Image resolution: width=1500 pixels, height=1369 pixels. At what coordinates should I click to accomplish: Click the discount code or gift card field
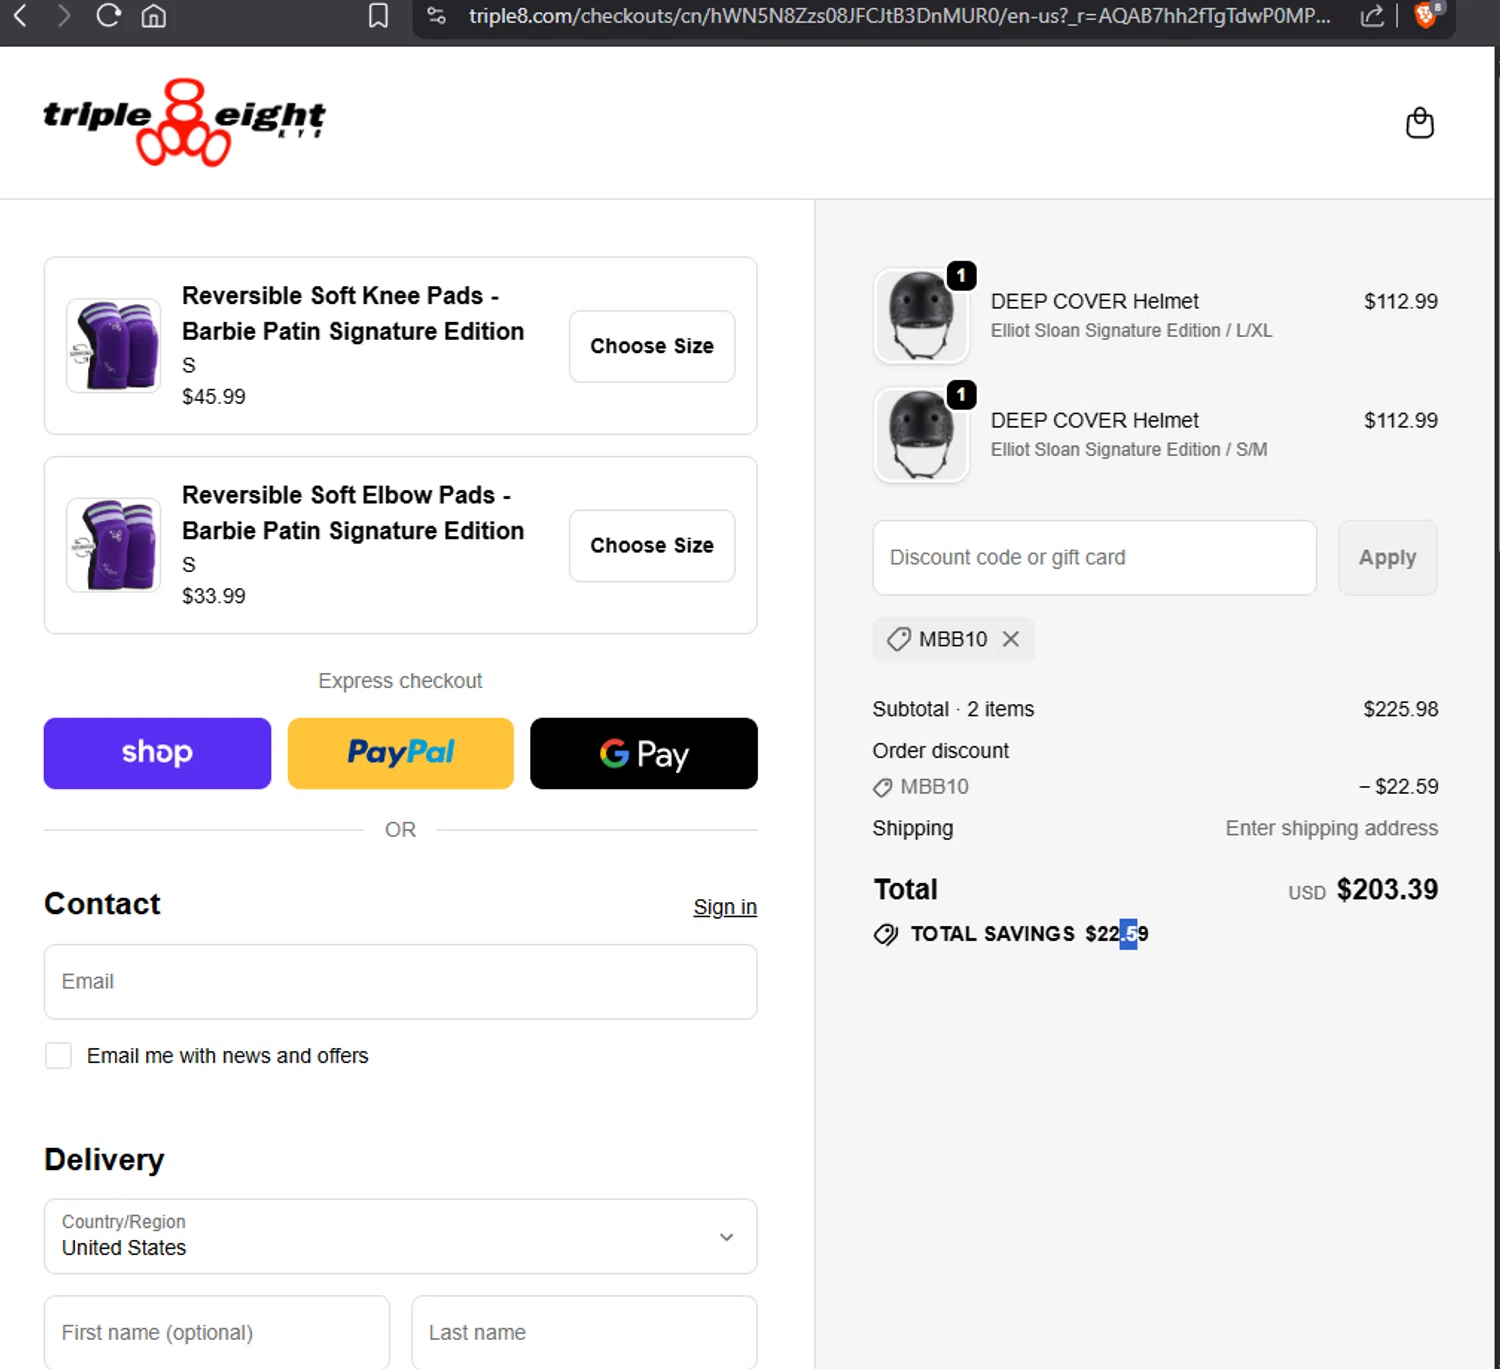1094,558
